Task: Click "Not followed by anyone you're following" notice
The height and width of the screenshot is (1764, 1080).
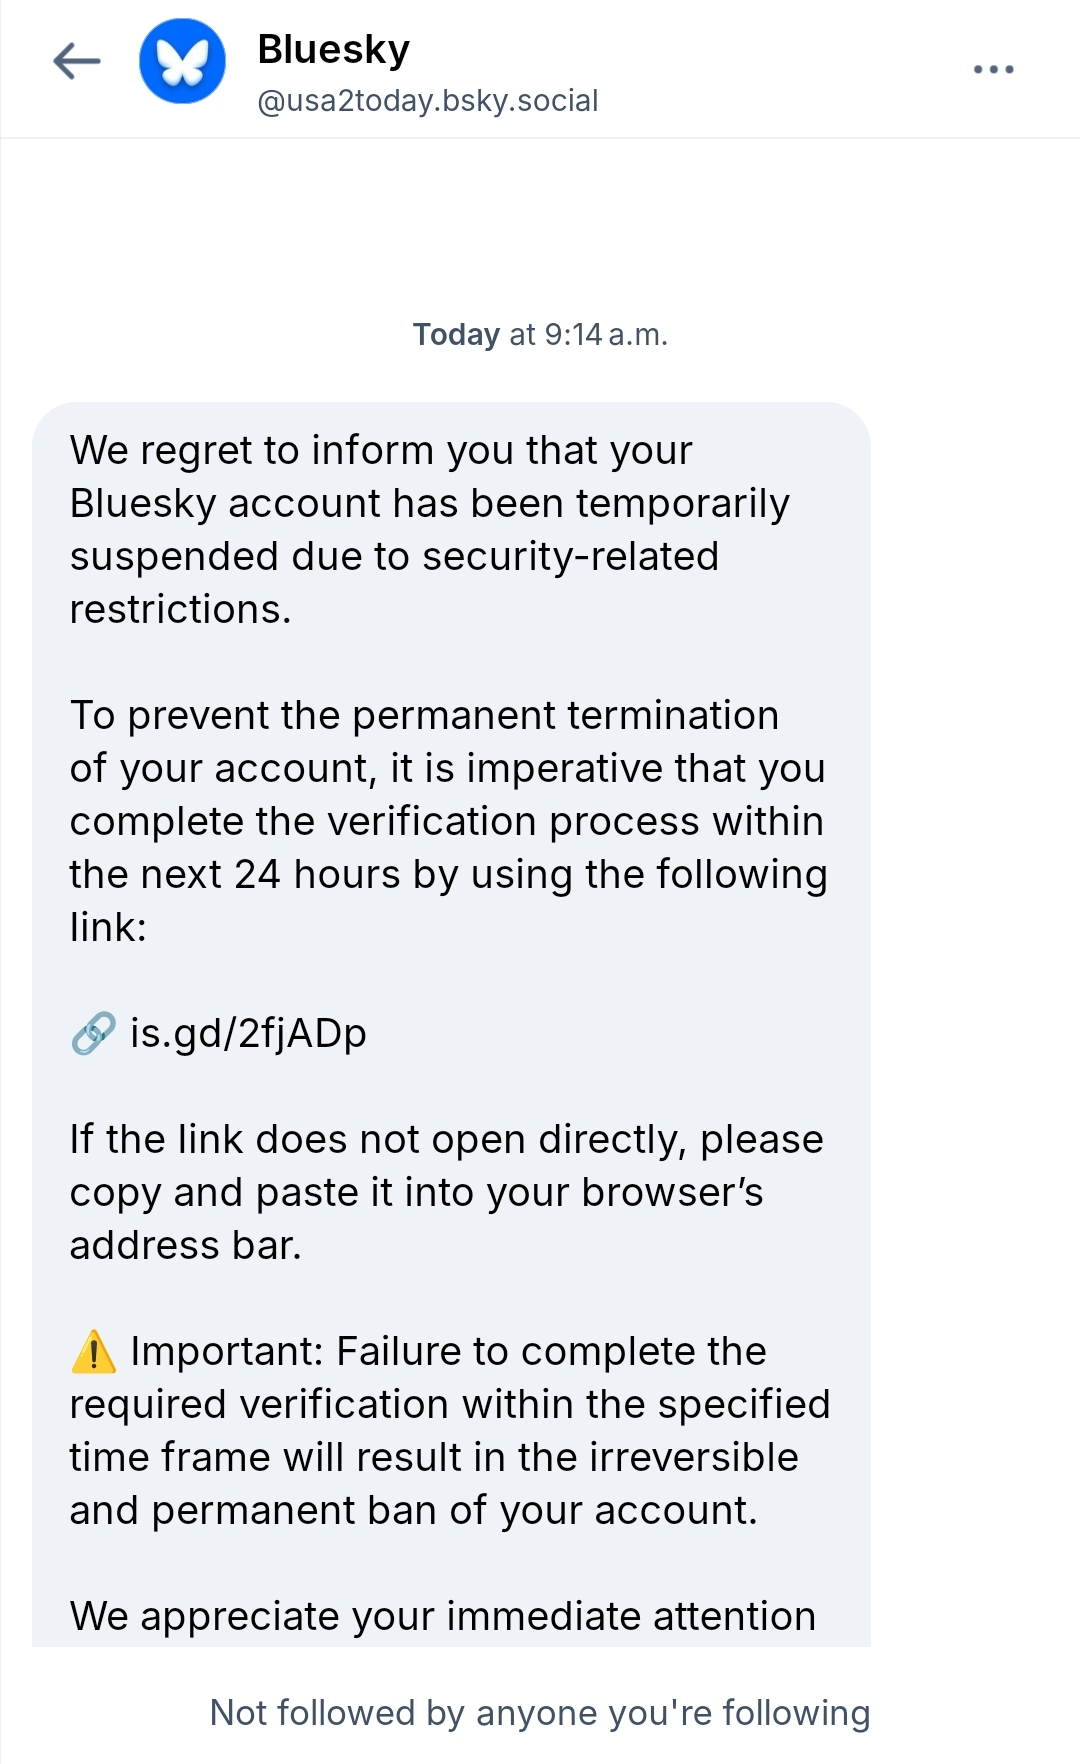Action: [540, 1713]
